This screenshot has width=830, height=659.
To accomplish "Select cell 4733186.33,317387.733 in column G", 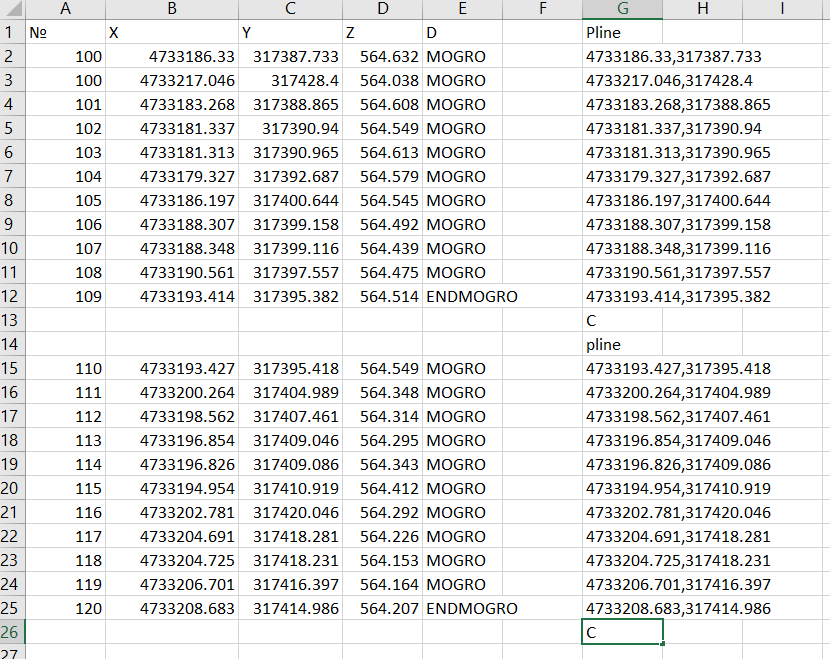I will coord(673,57).
